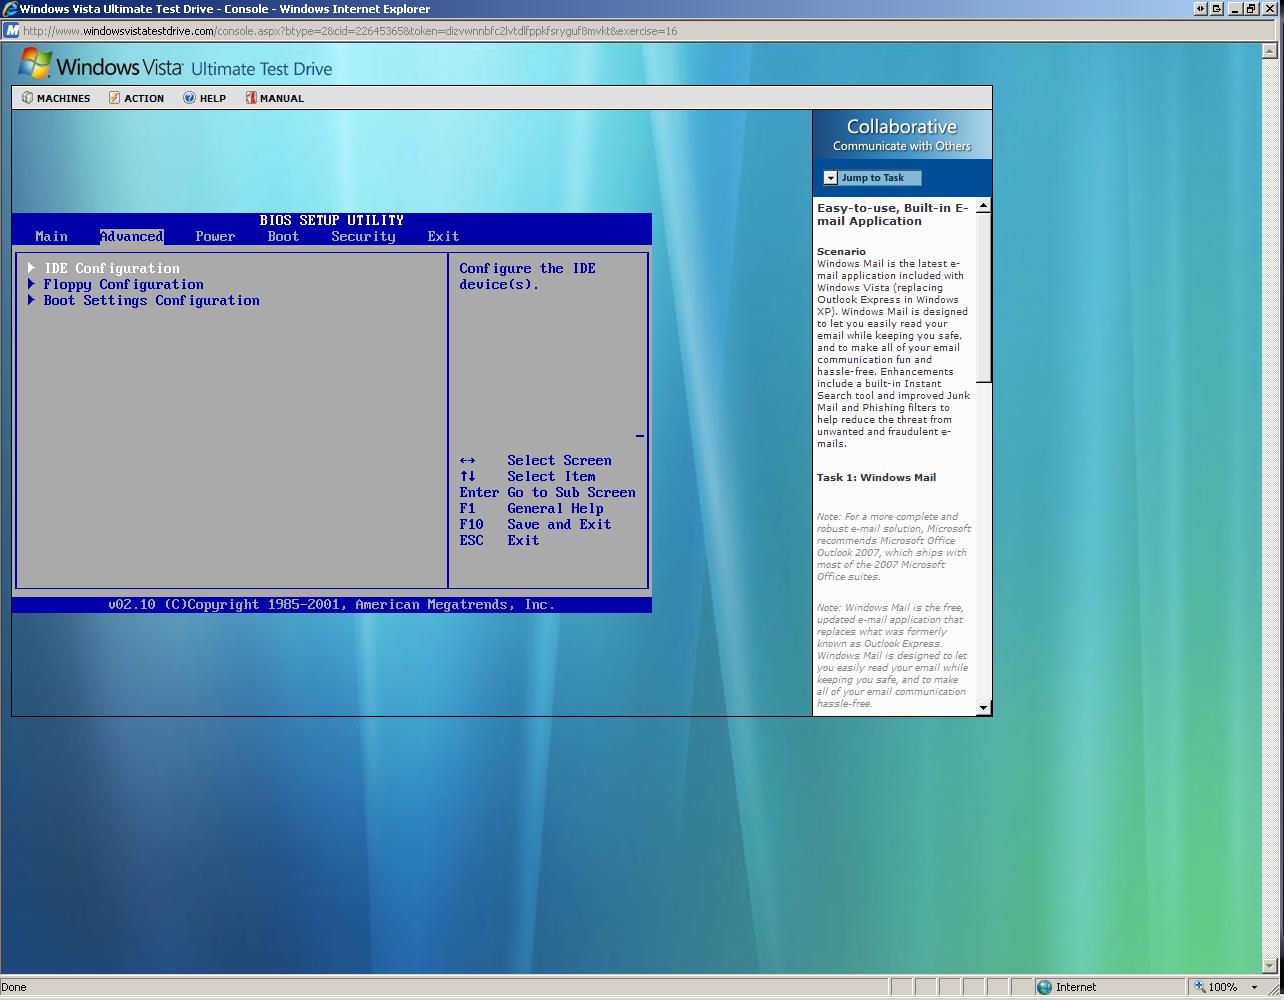1284x1000 pixels.
Task: Click the Windows Vista flag logo
Action: pos(35,63)
